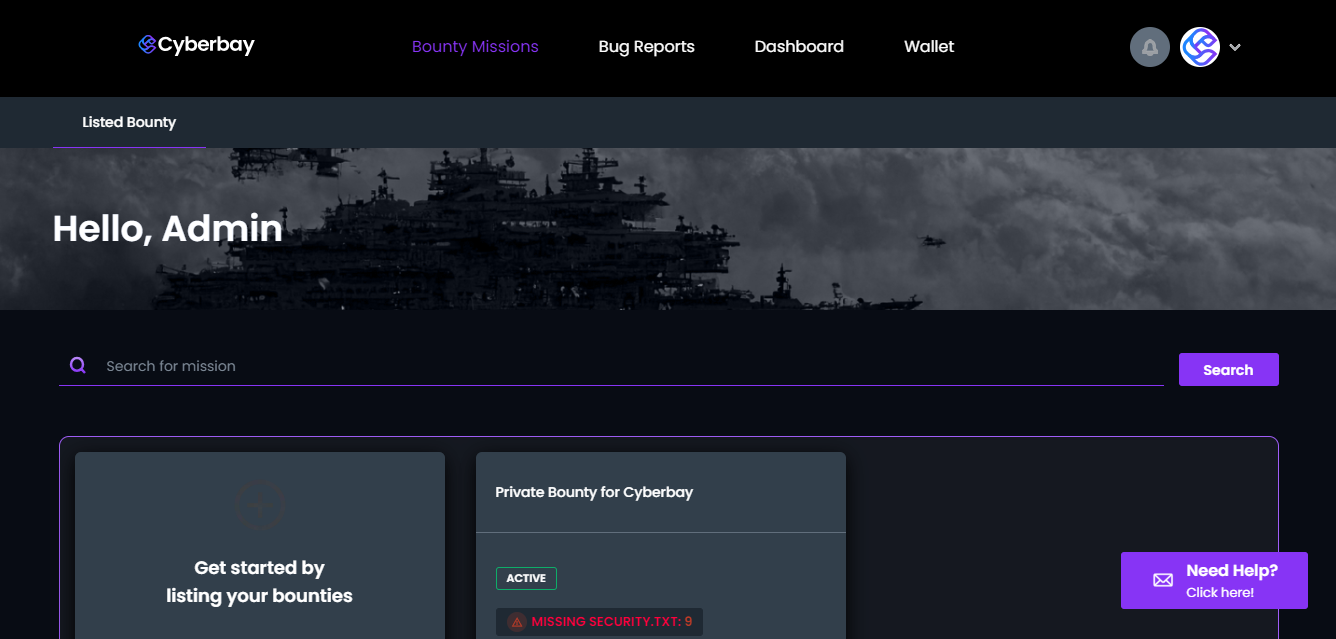The width and height of the screenshot is (1336, 639).
Task: Open the Dashboard page
Action: pos(799,47)
